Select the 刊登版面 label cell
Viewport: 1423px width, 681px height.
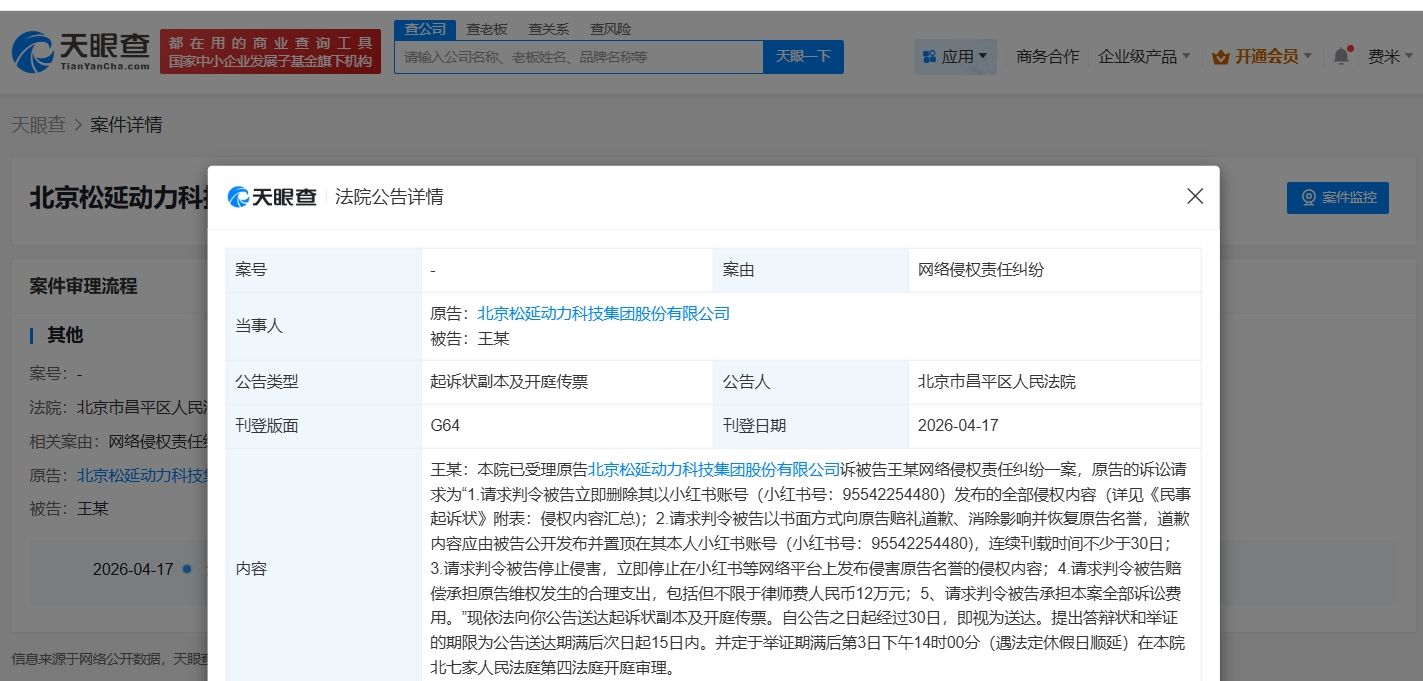coord(324,425)
